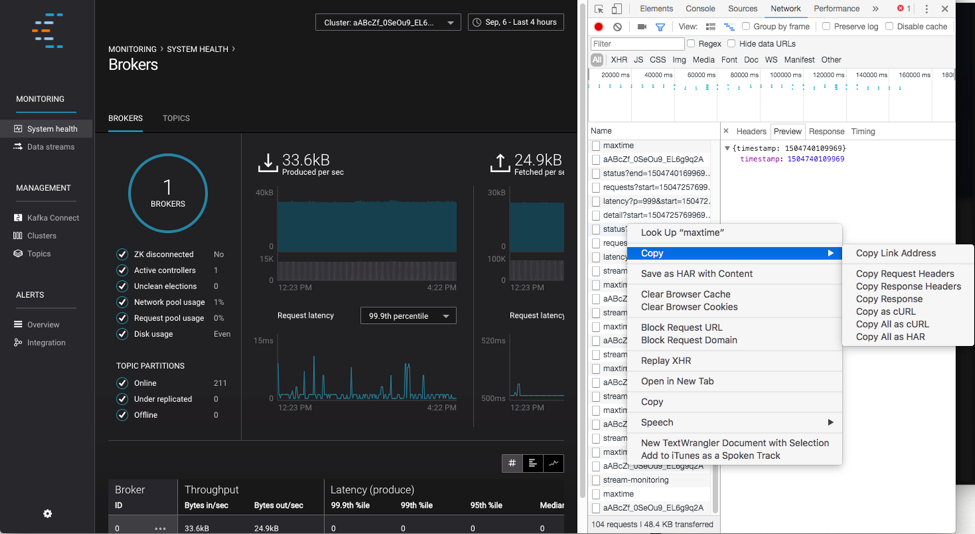Clear the network log with the clear icon
Viewport: 975px width, 534px height.
pos(617,27)
